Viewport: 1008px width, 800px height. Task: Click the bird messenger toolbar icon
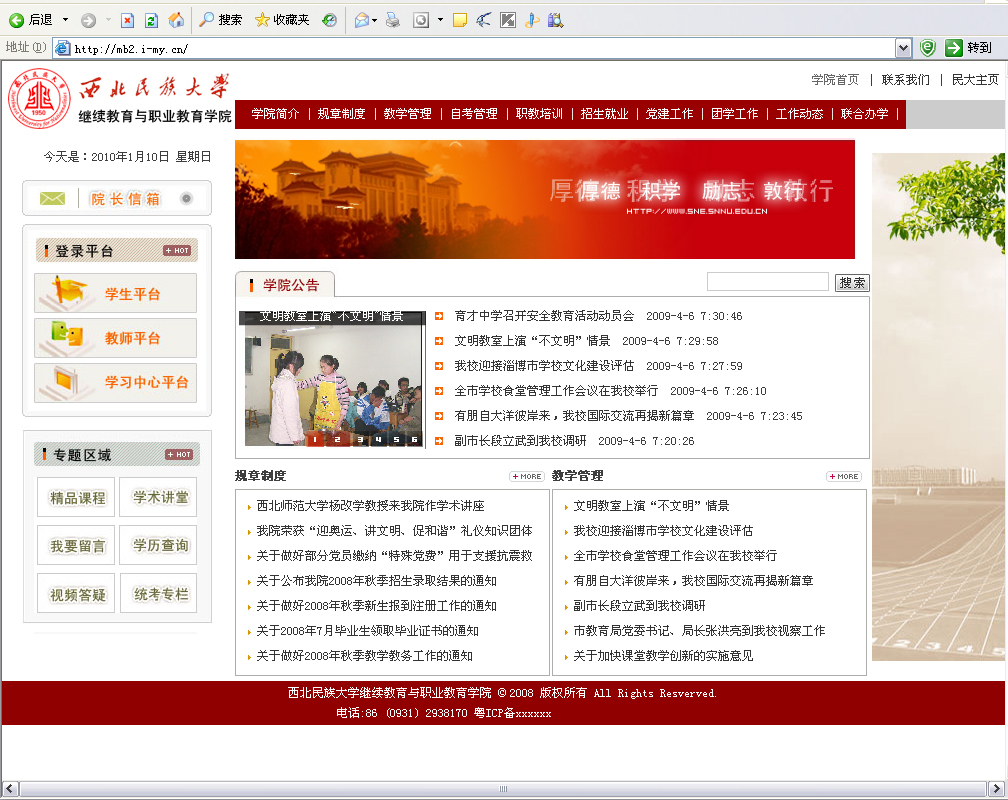(483, 21)
